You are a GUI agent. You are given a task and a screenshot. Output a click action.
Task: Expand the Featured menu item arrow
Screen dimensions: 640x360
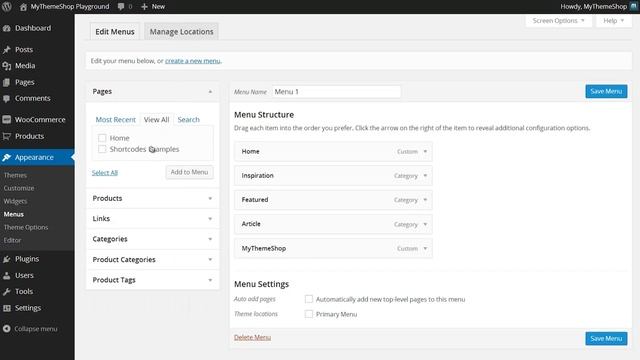tap(425, 200)
